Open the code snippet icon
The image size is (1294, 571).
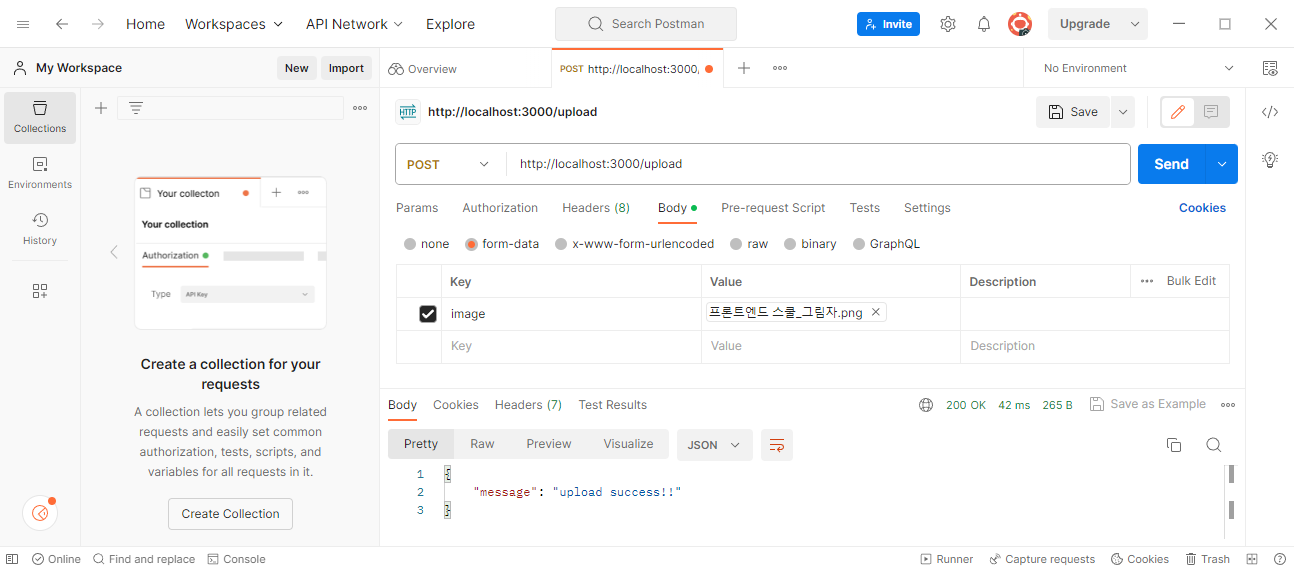[1270, 112]
